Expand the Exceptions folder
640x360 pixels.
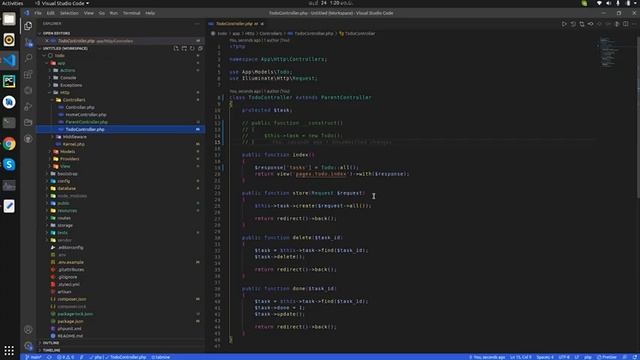[71, 85]
